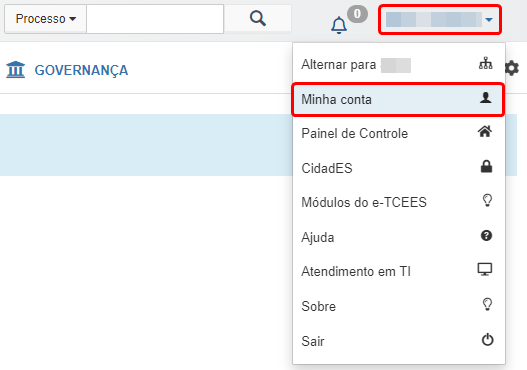Select Alternar para menu entry

point(399,65)
